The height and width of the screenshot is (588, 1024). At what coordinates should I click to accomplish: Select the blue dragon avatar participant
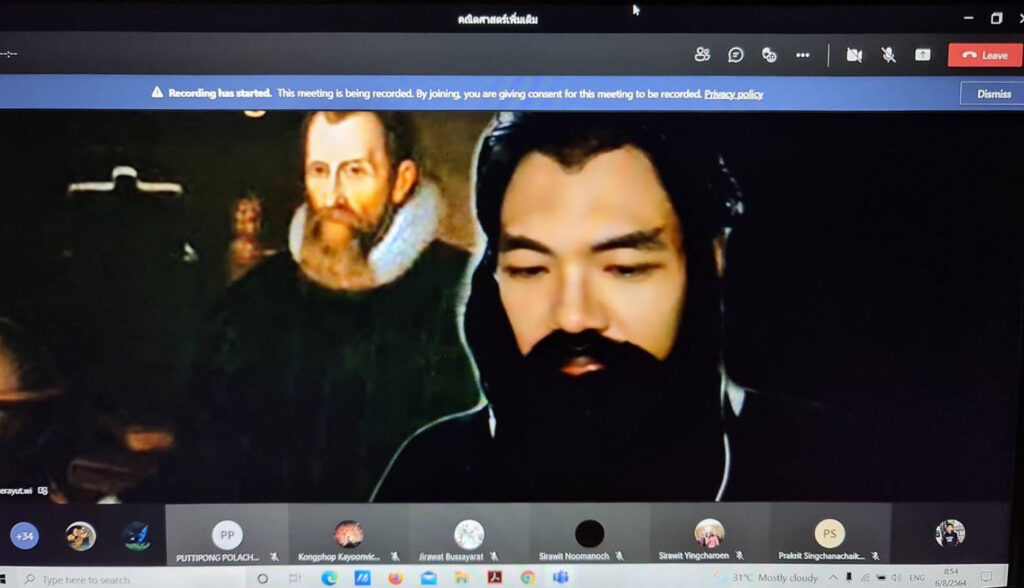pyautogui.click(x=136, y=536)
